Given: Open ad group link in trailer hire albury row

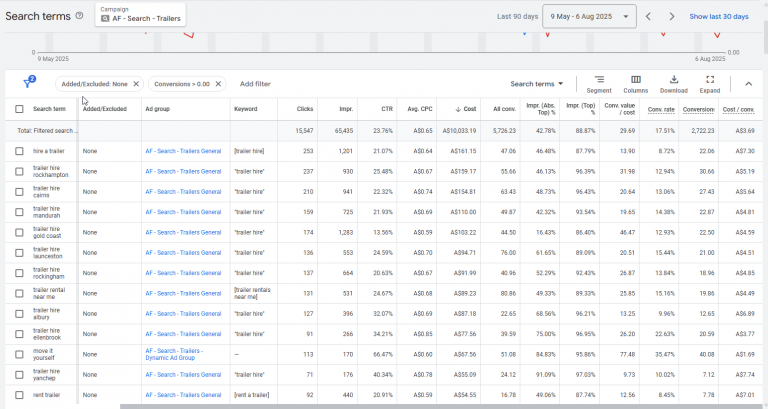Looking at the screenshot, I should (x=183, y=313).
